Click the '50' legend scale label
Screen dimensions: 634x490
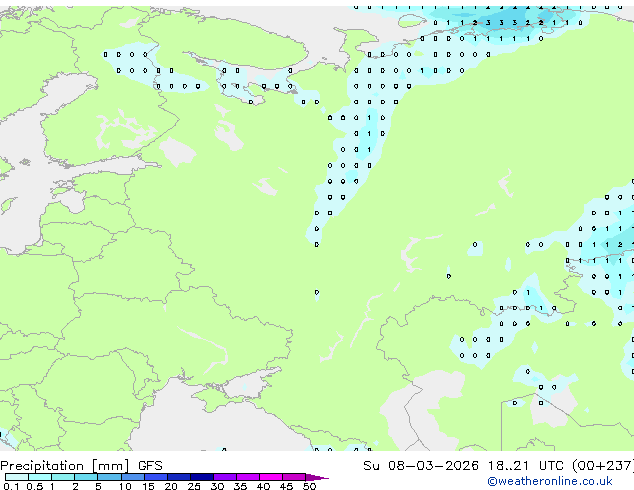tap(310, 486)
